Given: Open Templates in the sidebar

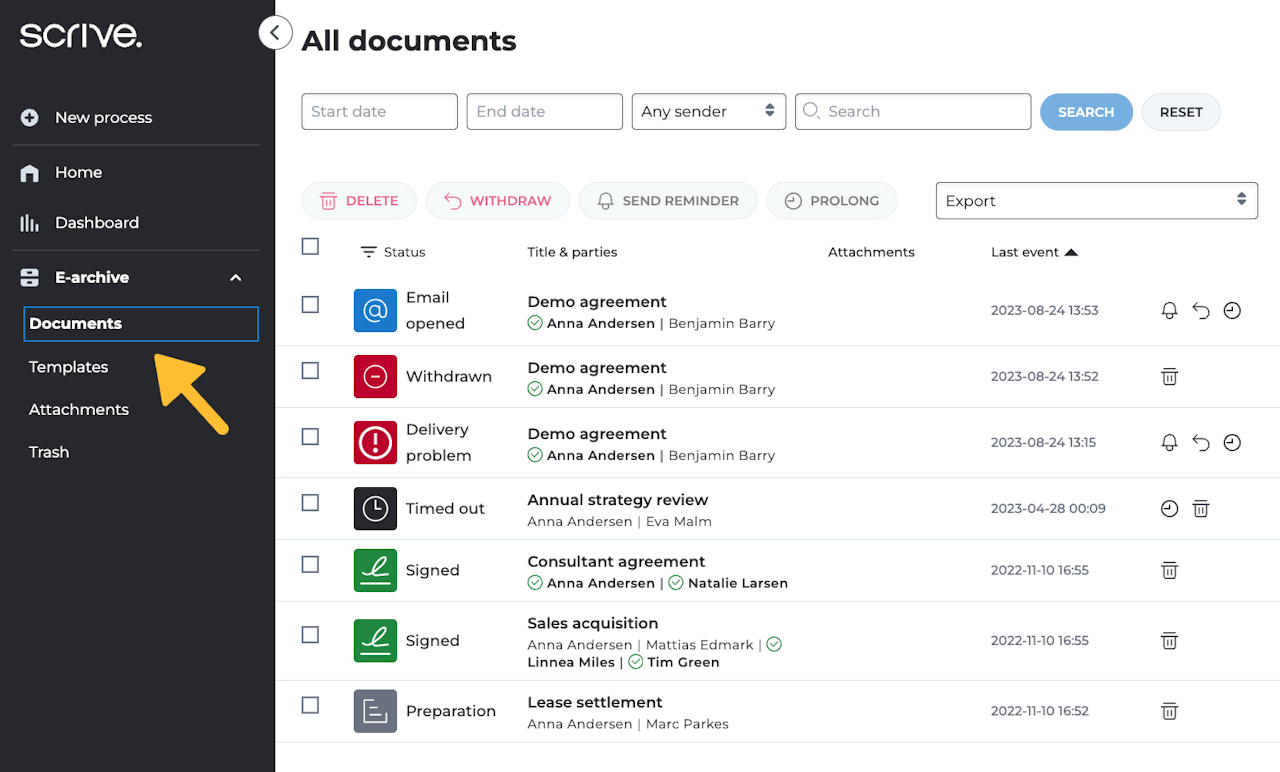Looking at the screenshot, I should (x=68, y=367).
